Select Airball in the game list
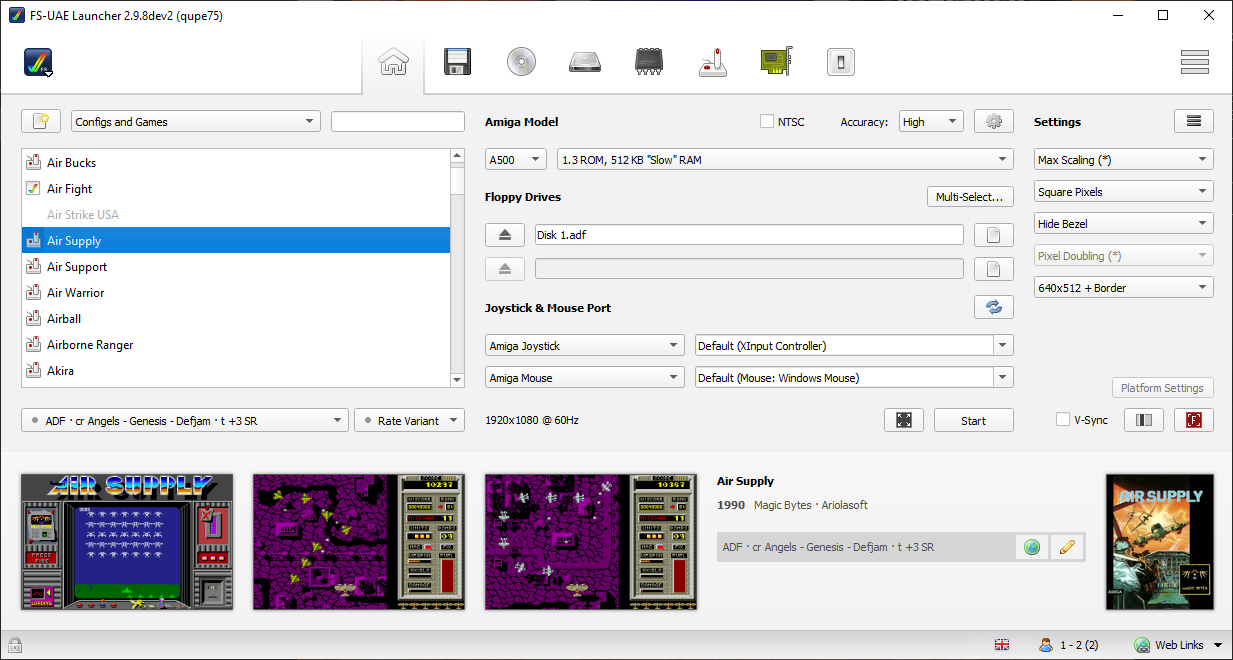 tap(236, 319)
